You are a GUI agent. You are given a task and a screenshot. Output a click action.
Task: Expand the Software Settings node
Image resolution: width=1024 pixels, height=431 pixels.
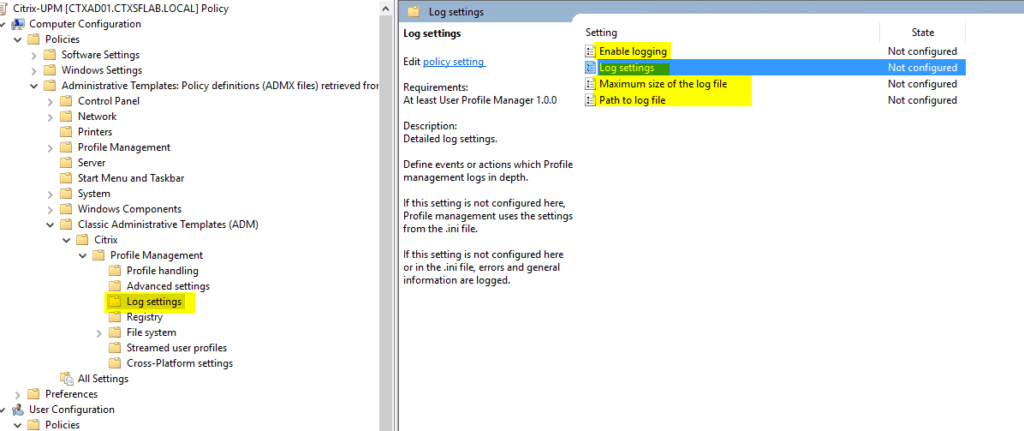[x=34, y=55]
